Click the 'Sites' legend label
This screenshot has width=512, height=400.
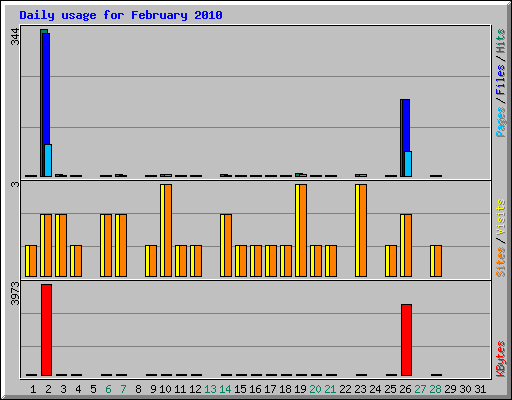click(500, 262)
